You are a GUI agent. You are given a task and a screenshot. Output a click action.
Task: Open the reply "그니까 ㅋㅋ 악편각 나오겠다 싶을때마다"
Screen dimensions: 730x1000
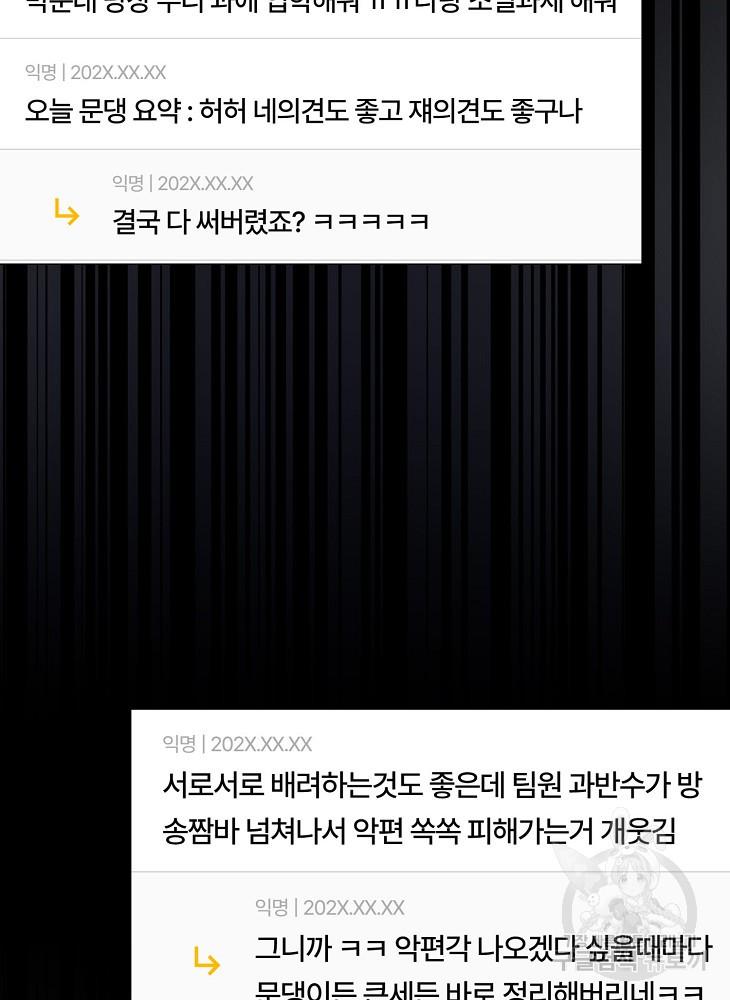point(483,948)
